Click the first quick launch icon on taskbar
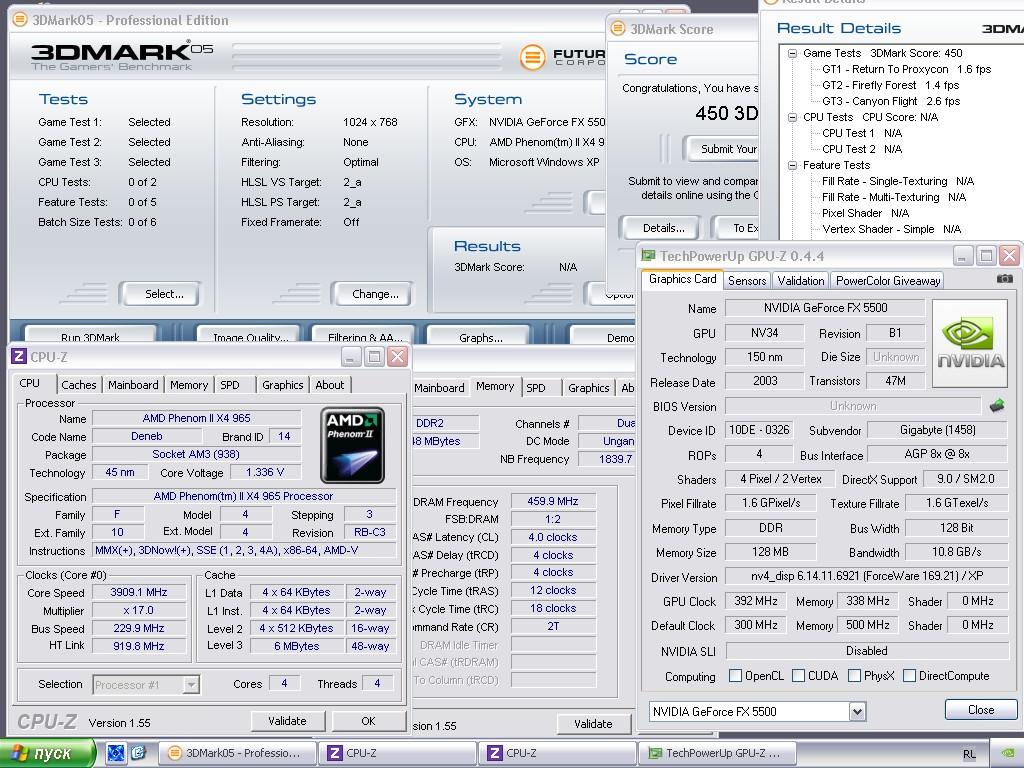1024x768 pixels. pos(115,753)
